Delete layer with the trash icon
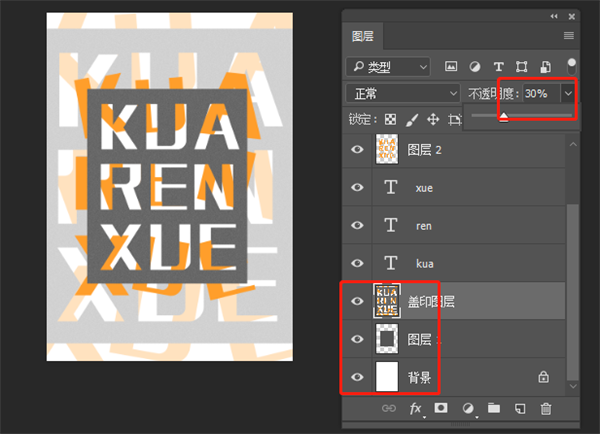The width and height of the screenshot is (600, 434). tap(546, 409)
